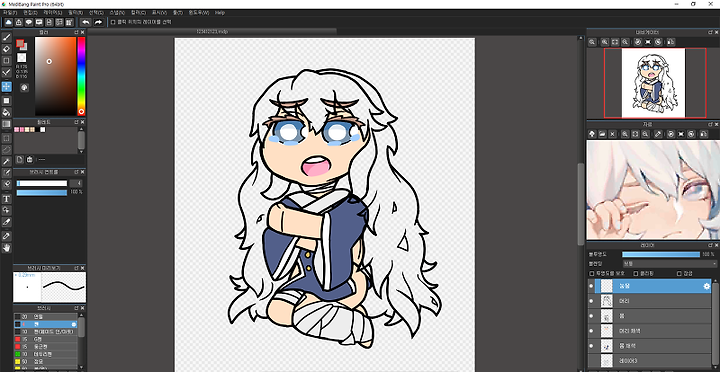Hide the 머리 채색 layer

tap(591, 331)
